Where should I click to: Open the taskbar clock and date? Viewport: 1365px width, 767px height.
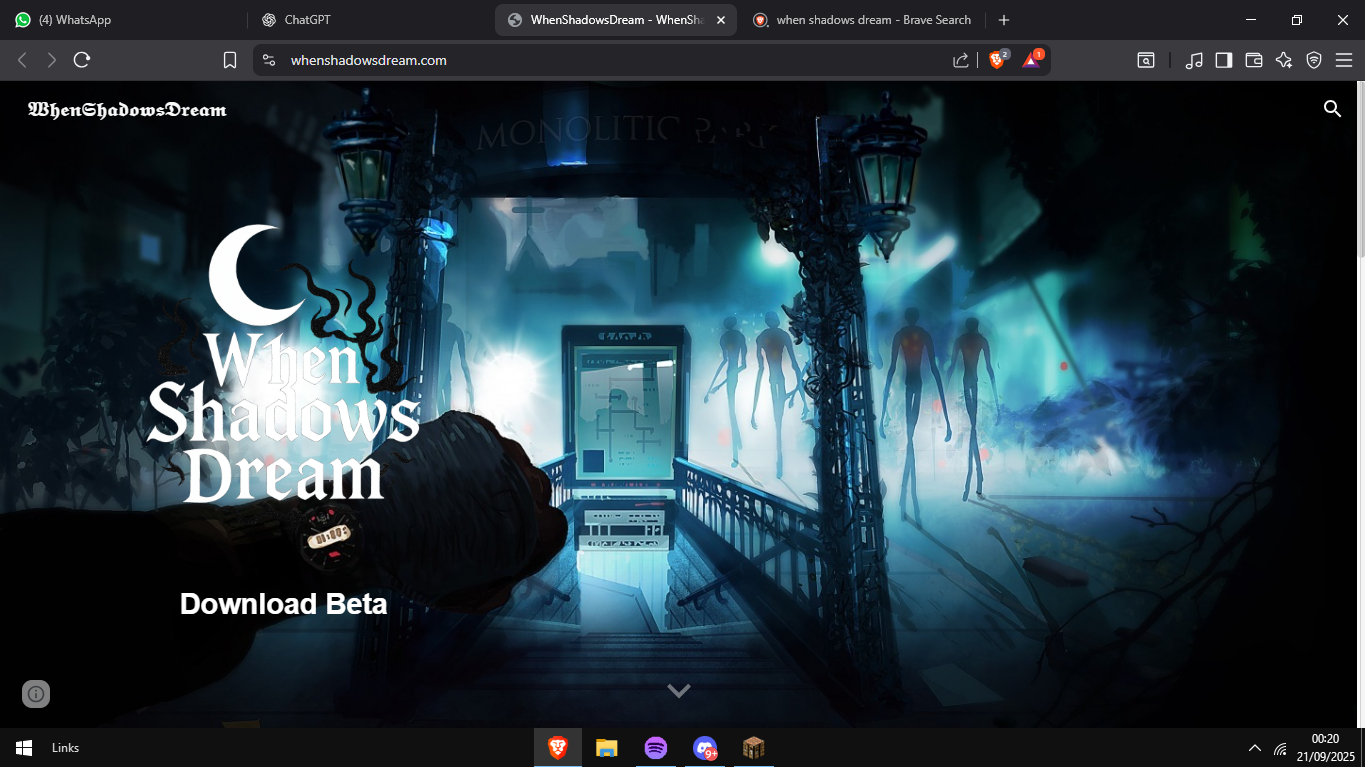tap(1325, 748)
